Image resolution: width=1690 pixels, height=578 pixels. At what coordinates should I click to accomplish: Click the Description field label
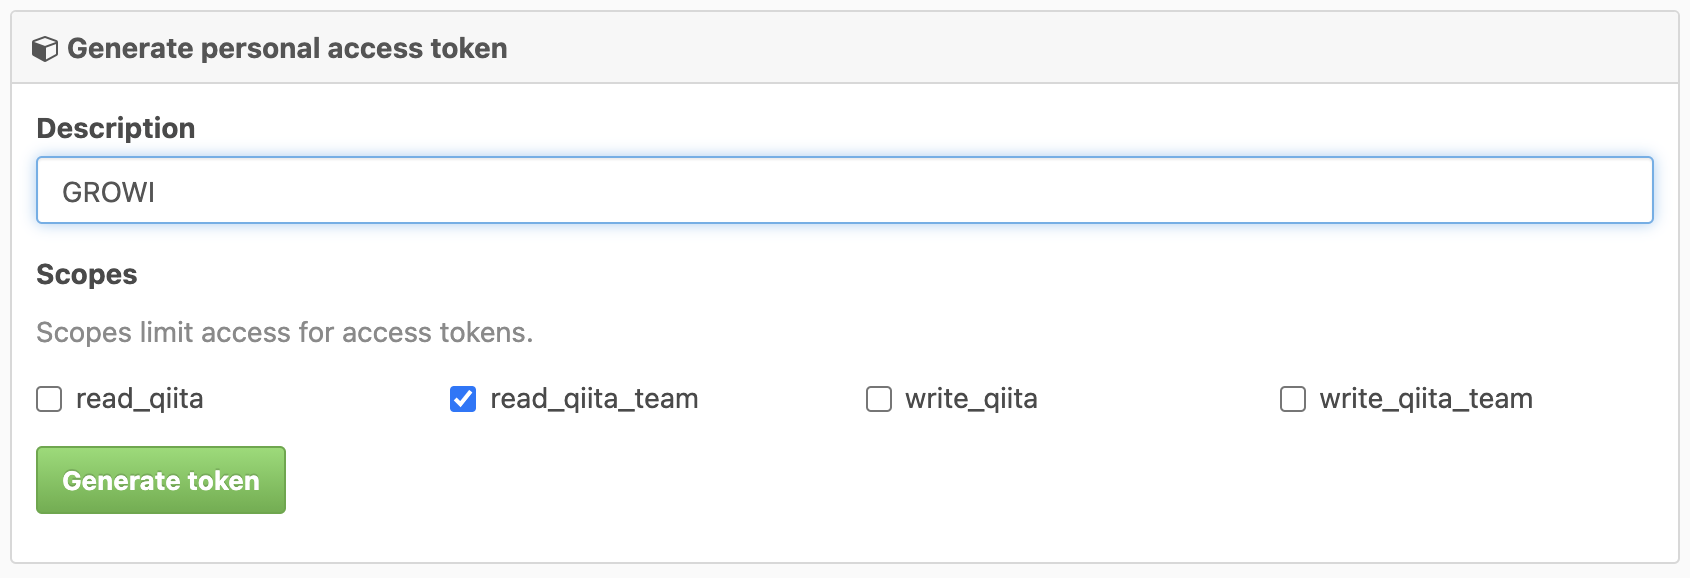click(116, 128)
